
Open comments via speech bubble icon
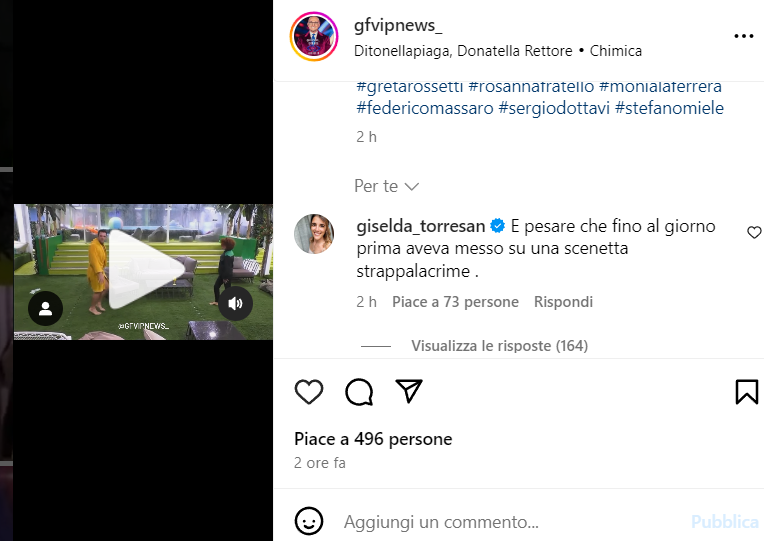359,392
